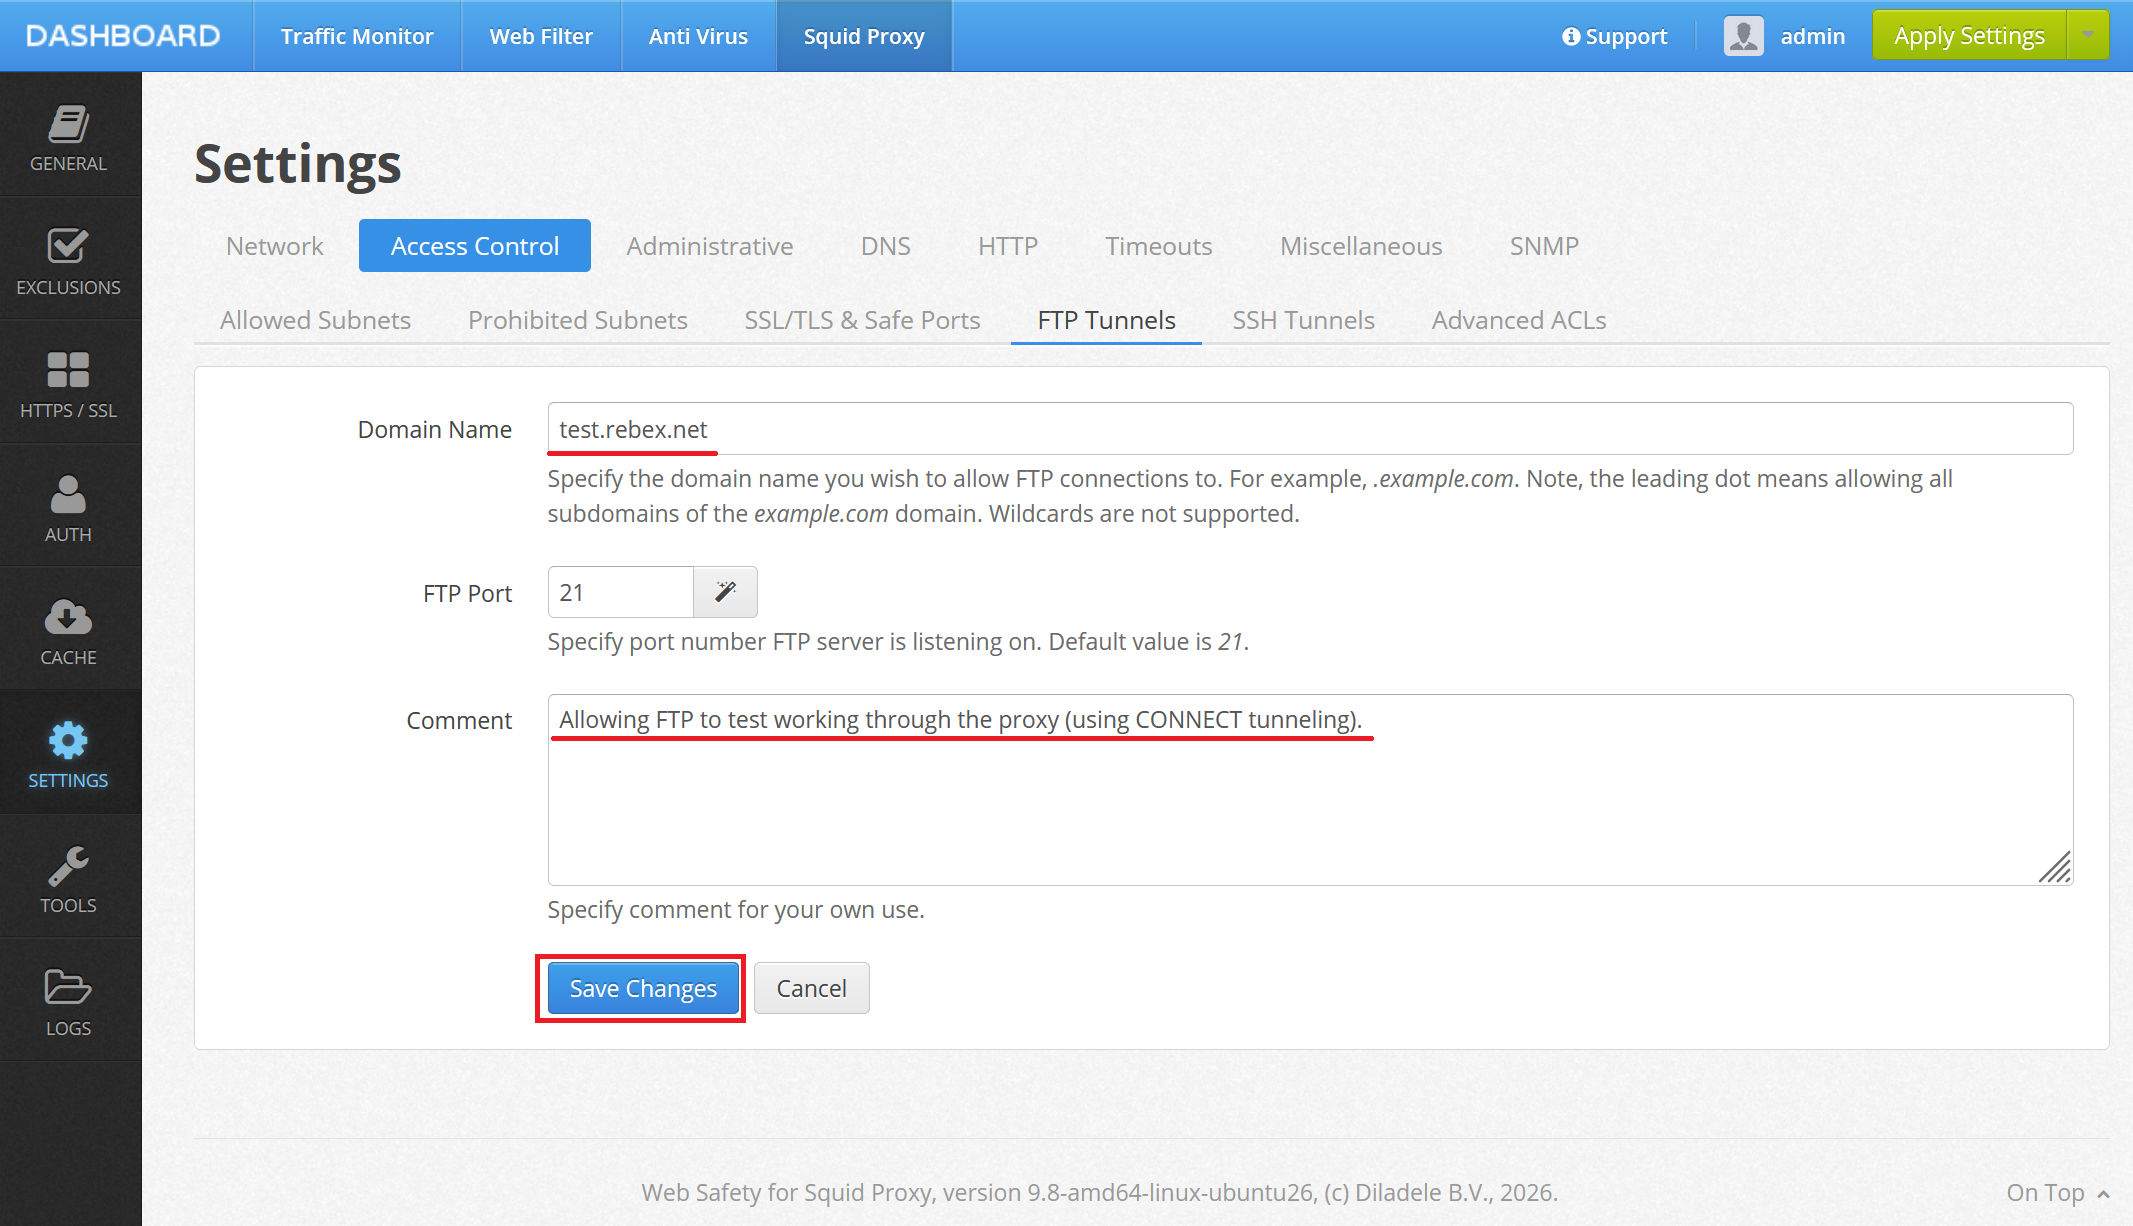Open the Logs folder section

click(68, 1000)
